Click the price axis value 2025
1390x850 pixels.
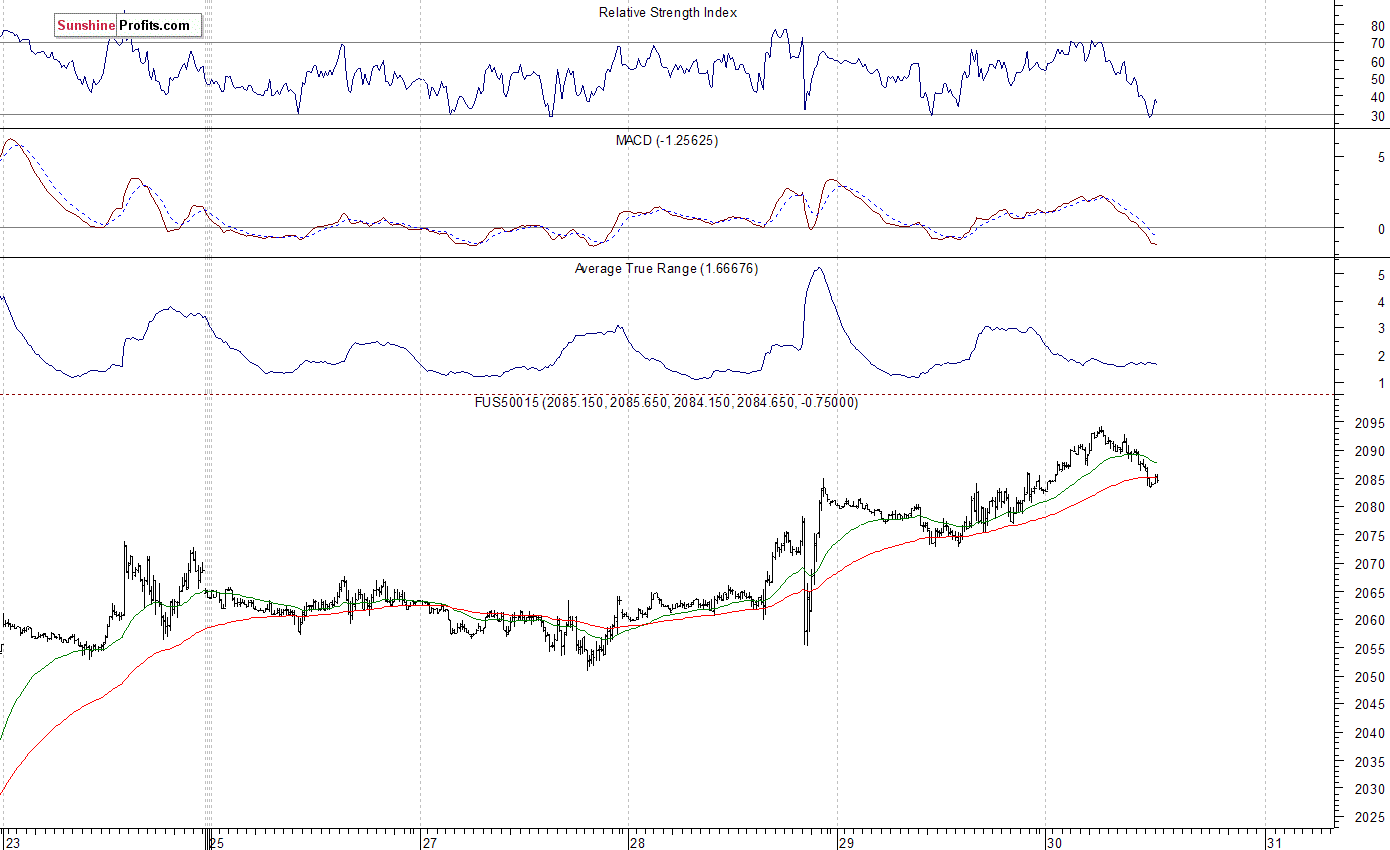(x=1369, y=819)
